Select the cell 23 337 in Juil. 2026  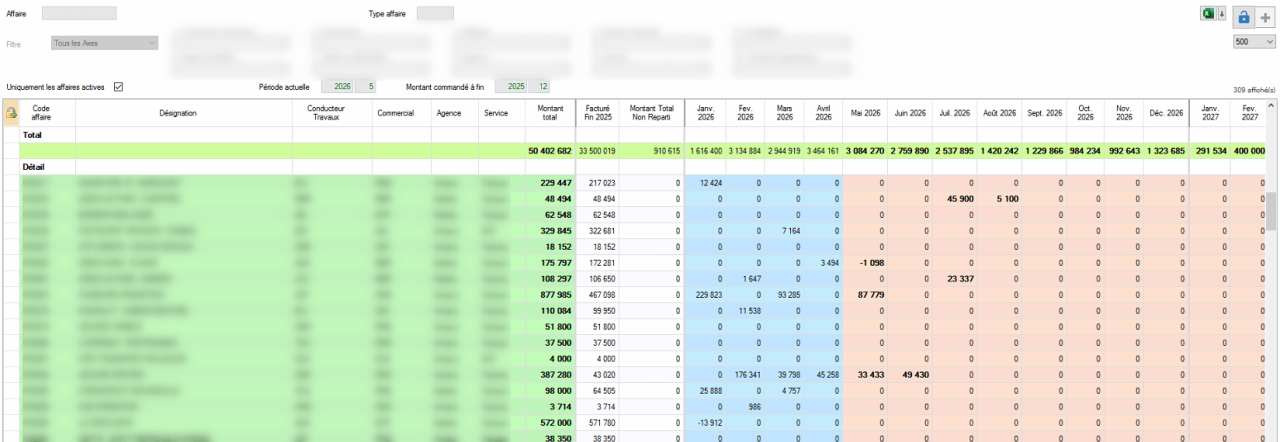(954, 279)
